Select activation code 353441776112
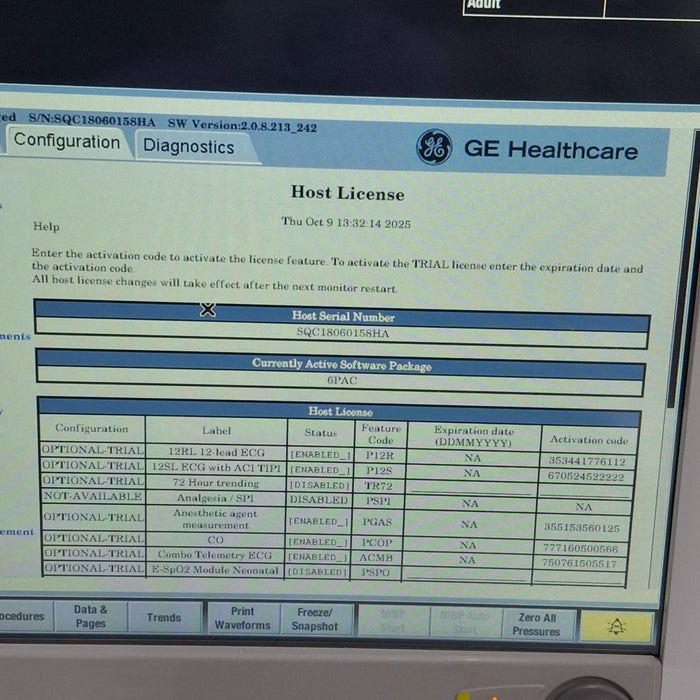The height and width of the screenshot is (700, 700). pyautogui.click(x=587, y=461)
